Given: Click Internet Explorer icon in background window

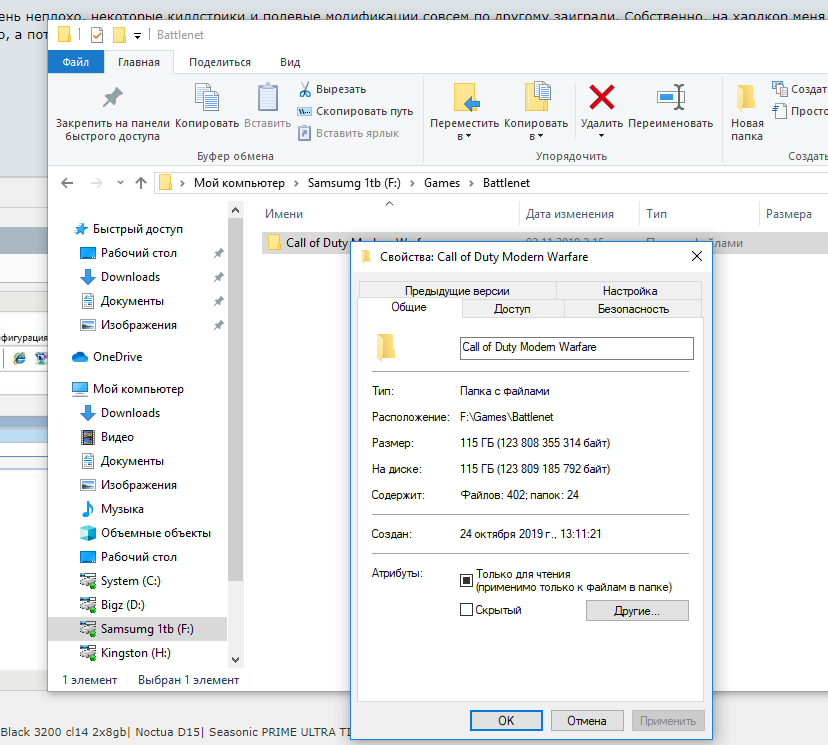Looking at the screenshot, I should (x=20, y=358).
